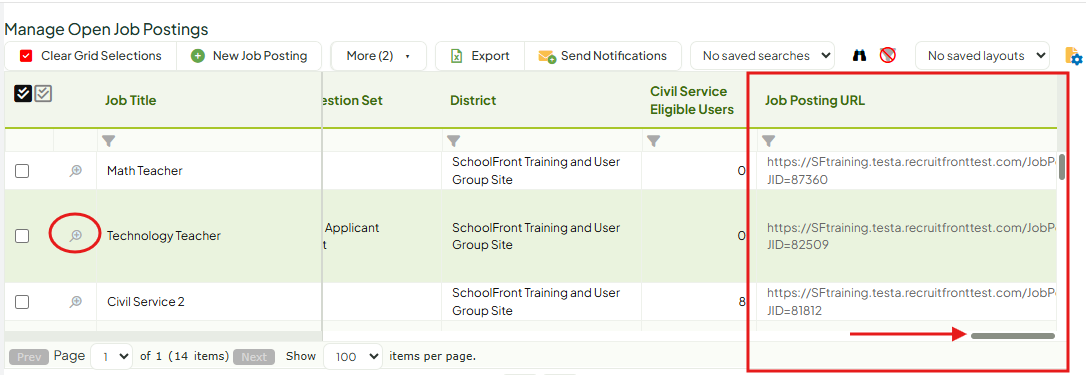This screenshot has height=375, width=1086.
Task: Open the No saved layouts dropdown
Action: tap(982, 56)
